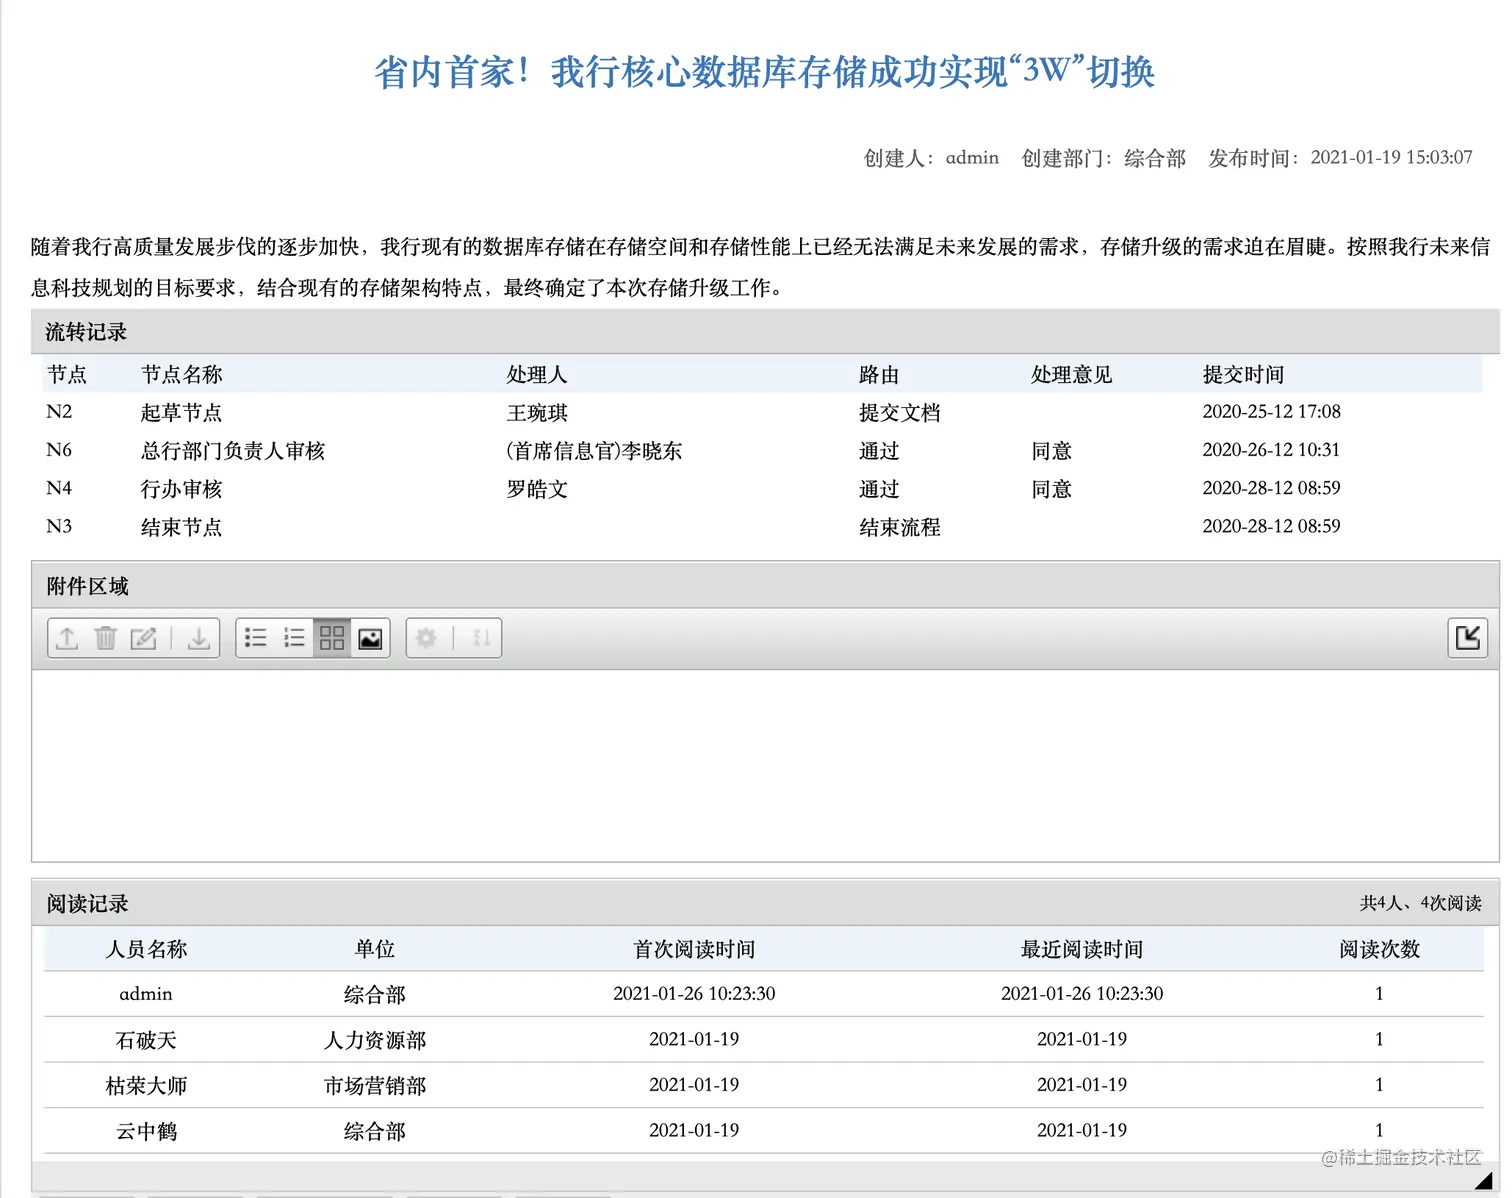Click first read time 2021-01-26 10:23:30
Image resolution: width=1512 pixels, height=1198 pixels.
coord(694,994)
